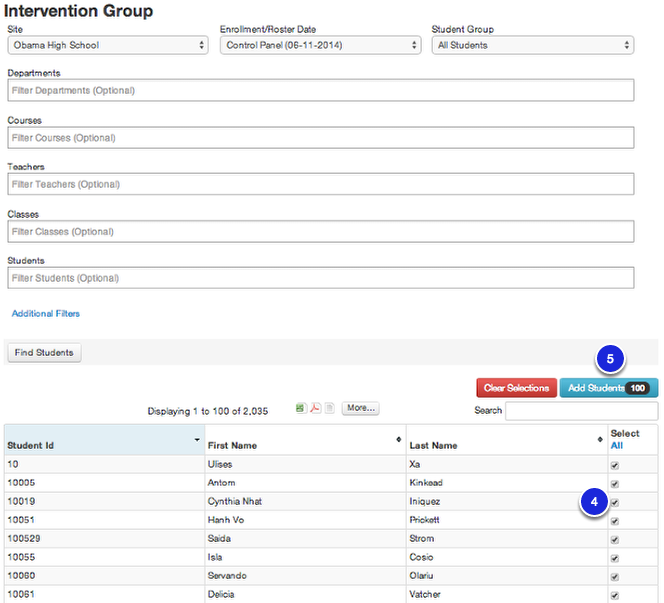Screen dimensions: 664x603
Task: Export the student table to Excel
Action: pyautogui.click(x=301, y=408)
